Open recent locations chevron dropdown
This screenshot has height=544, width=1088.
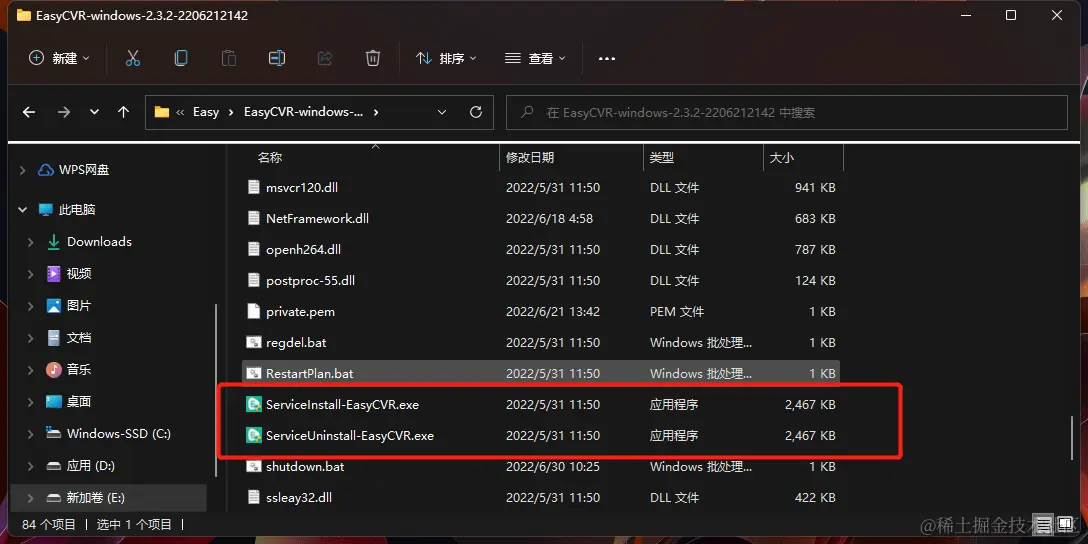(94, 112)
